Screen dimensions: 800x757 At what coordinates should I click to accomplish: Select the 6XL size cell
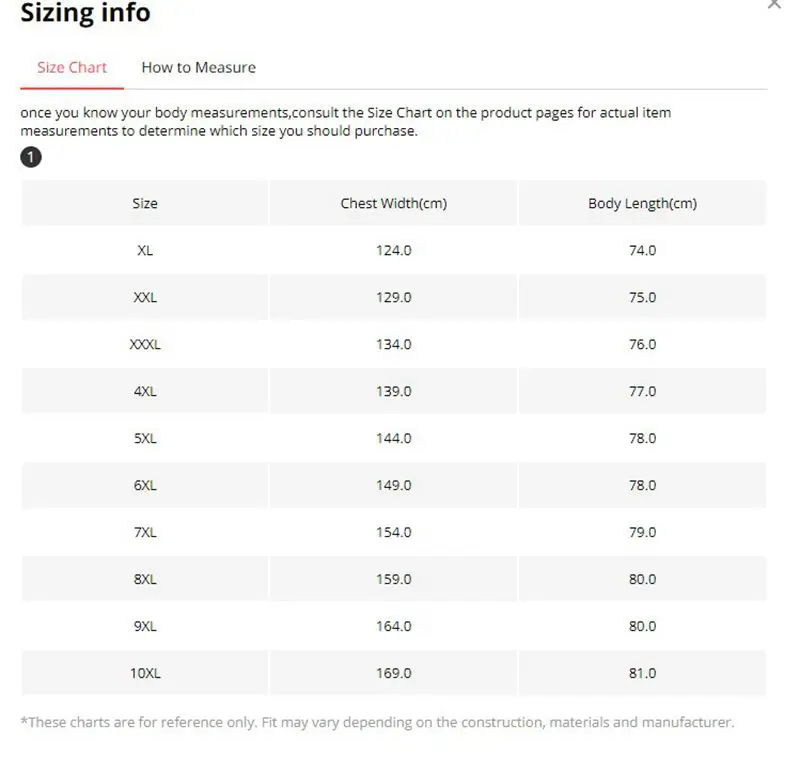(145, 485)
